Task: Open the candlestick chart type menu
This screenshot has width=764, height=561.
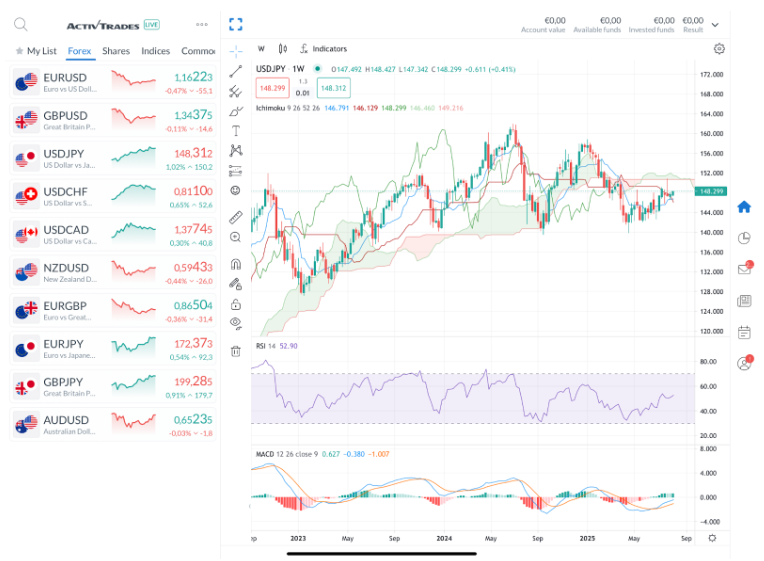Action: [283, 48]
